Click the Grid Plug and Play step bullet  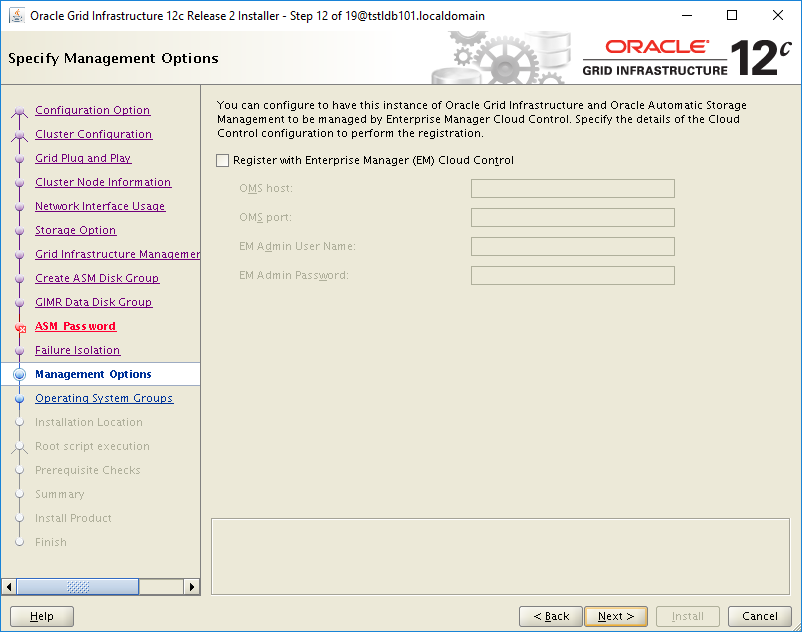tap(19, 159)
